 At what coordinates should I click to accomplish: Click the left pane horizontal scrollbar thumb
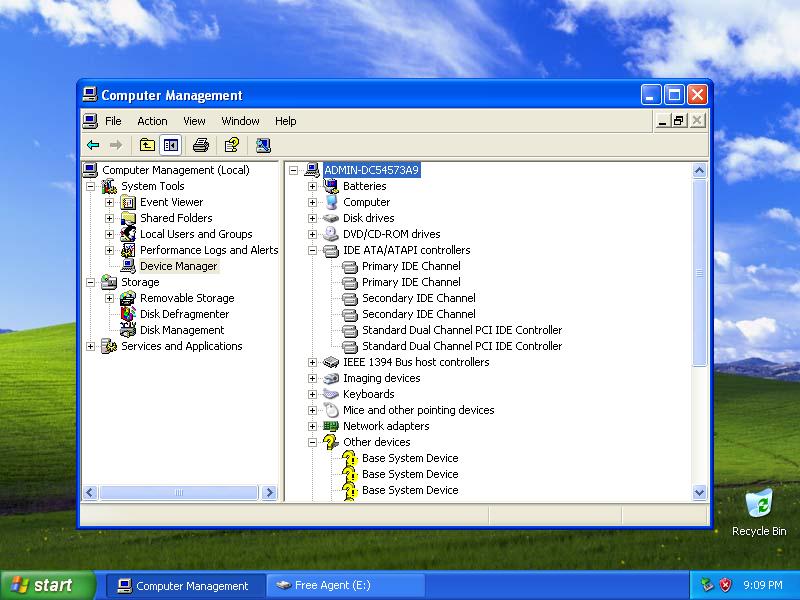click(x=179, y=492)
